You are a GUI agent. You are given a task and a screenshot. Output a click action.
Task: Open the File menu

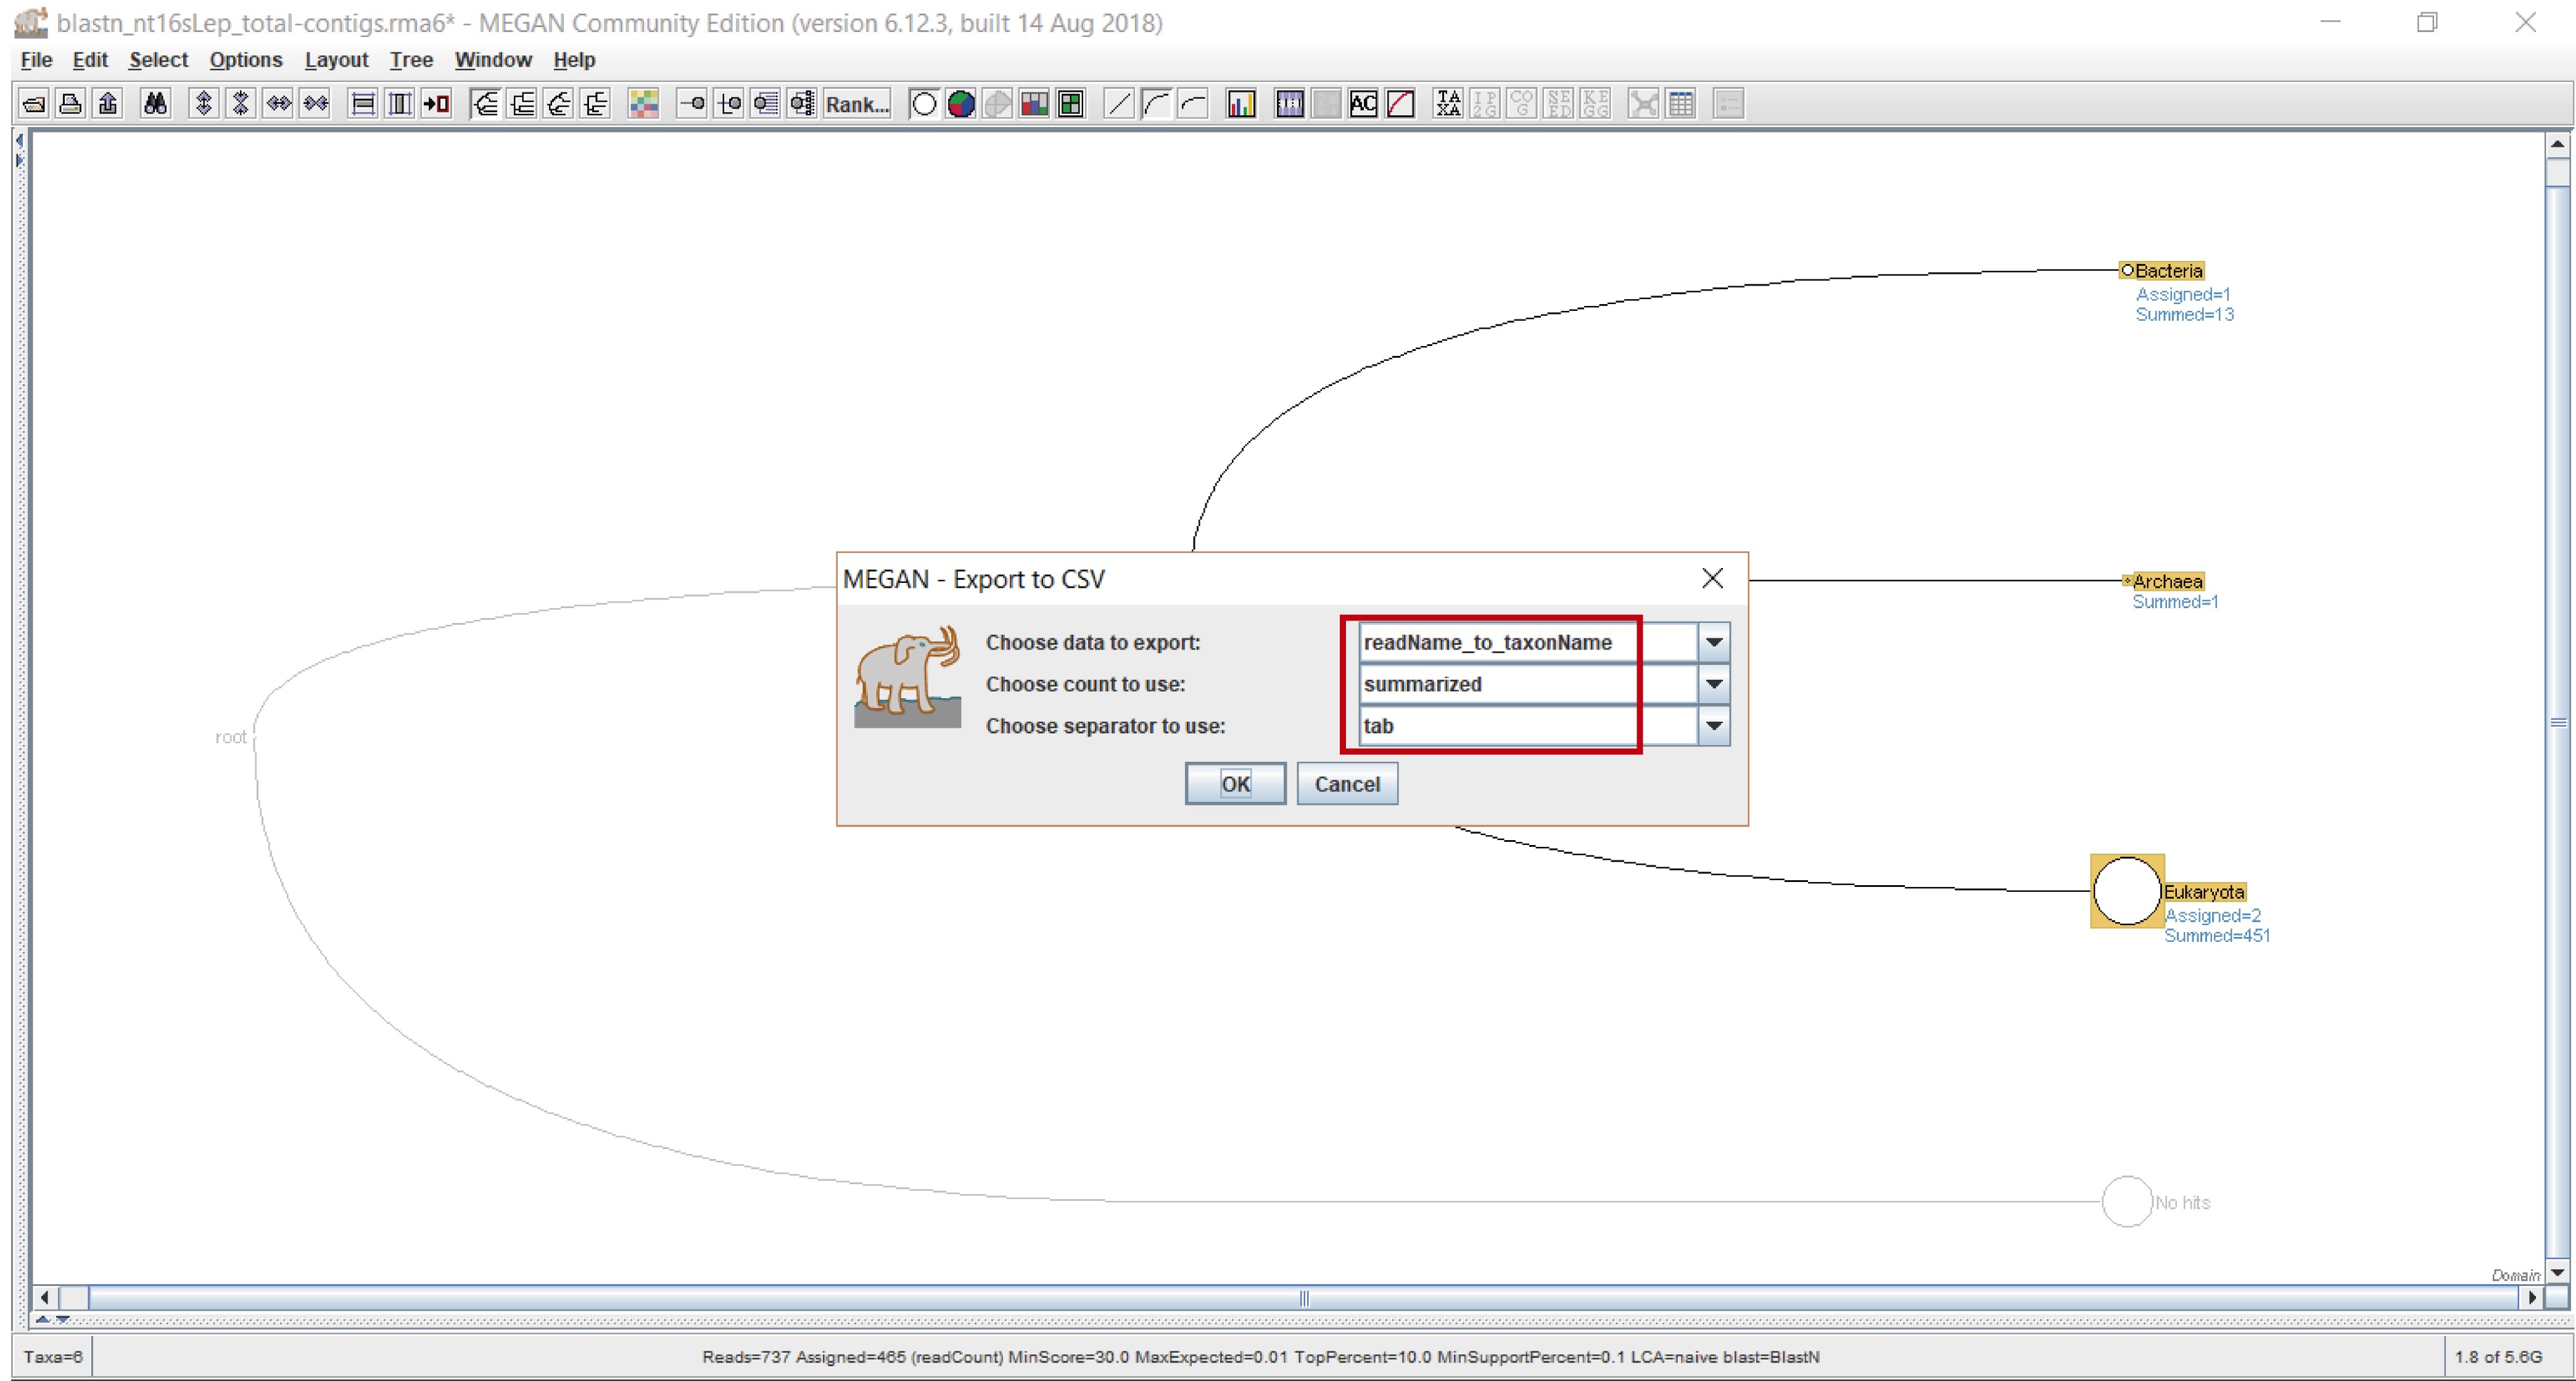(36, 60)
